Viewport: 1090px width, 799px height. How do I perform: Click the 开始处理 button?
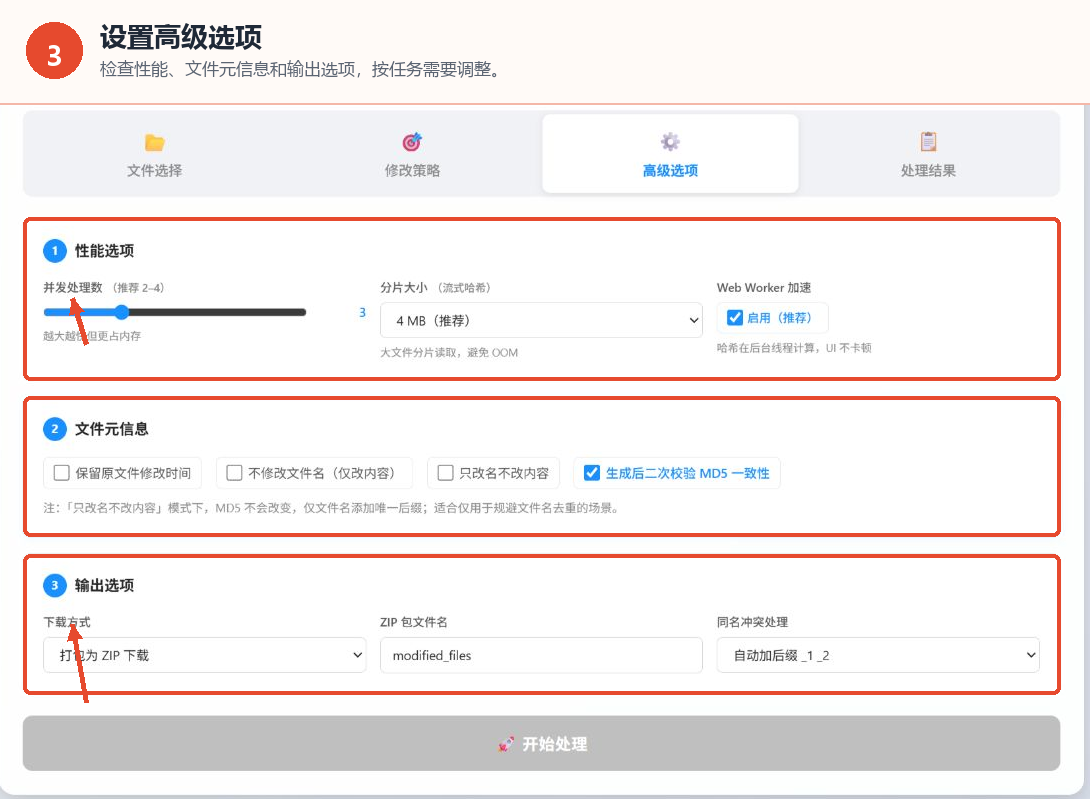541,743
